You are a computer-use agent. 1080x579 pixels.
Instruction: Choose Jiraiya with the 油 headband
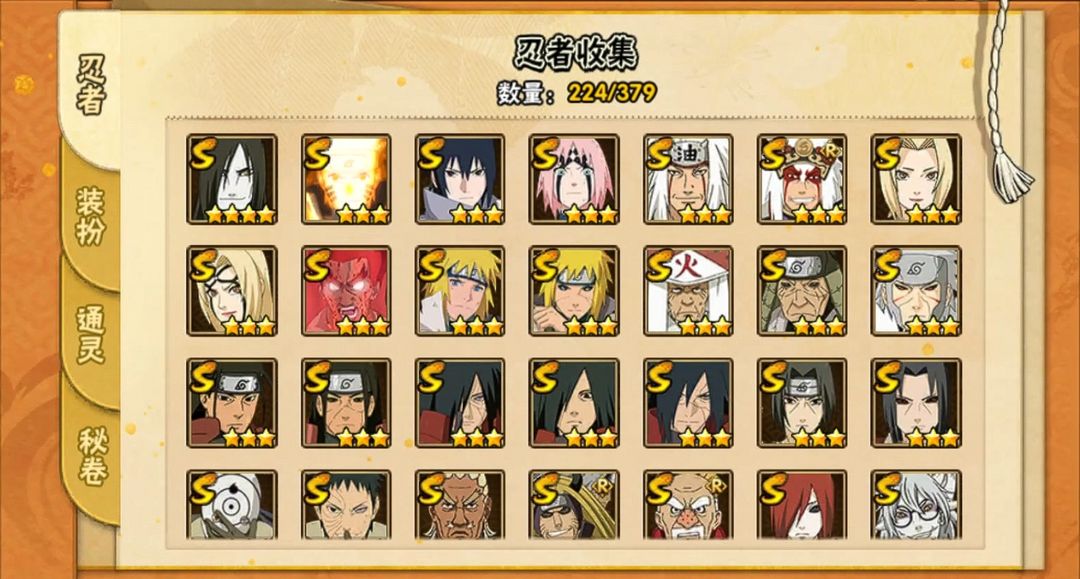pos(688,179)
